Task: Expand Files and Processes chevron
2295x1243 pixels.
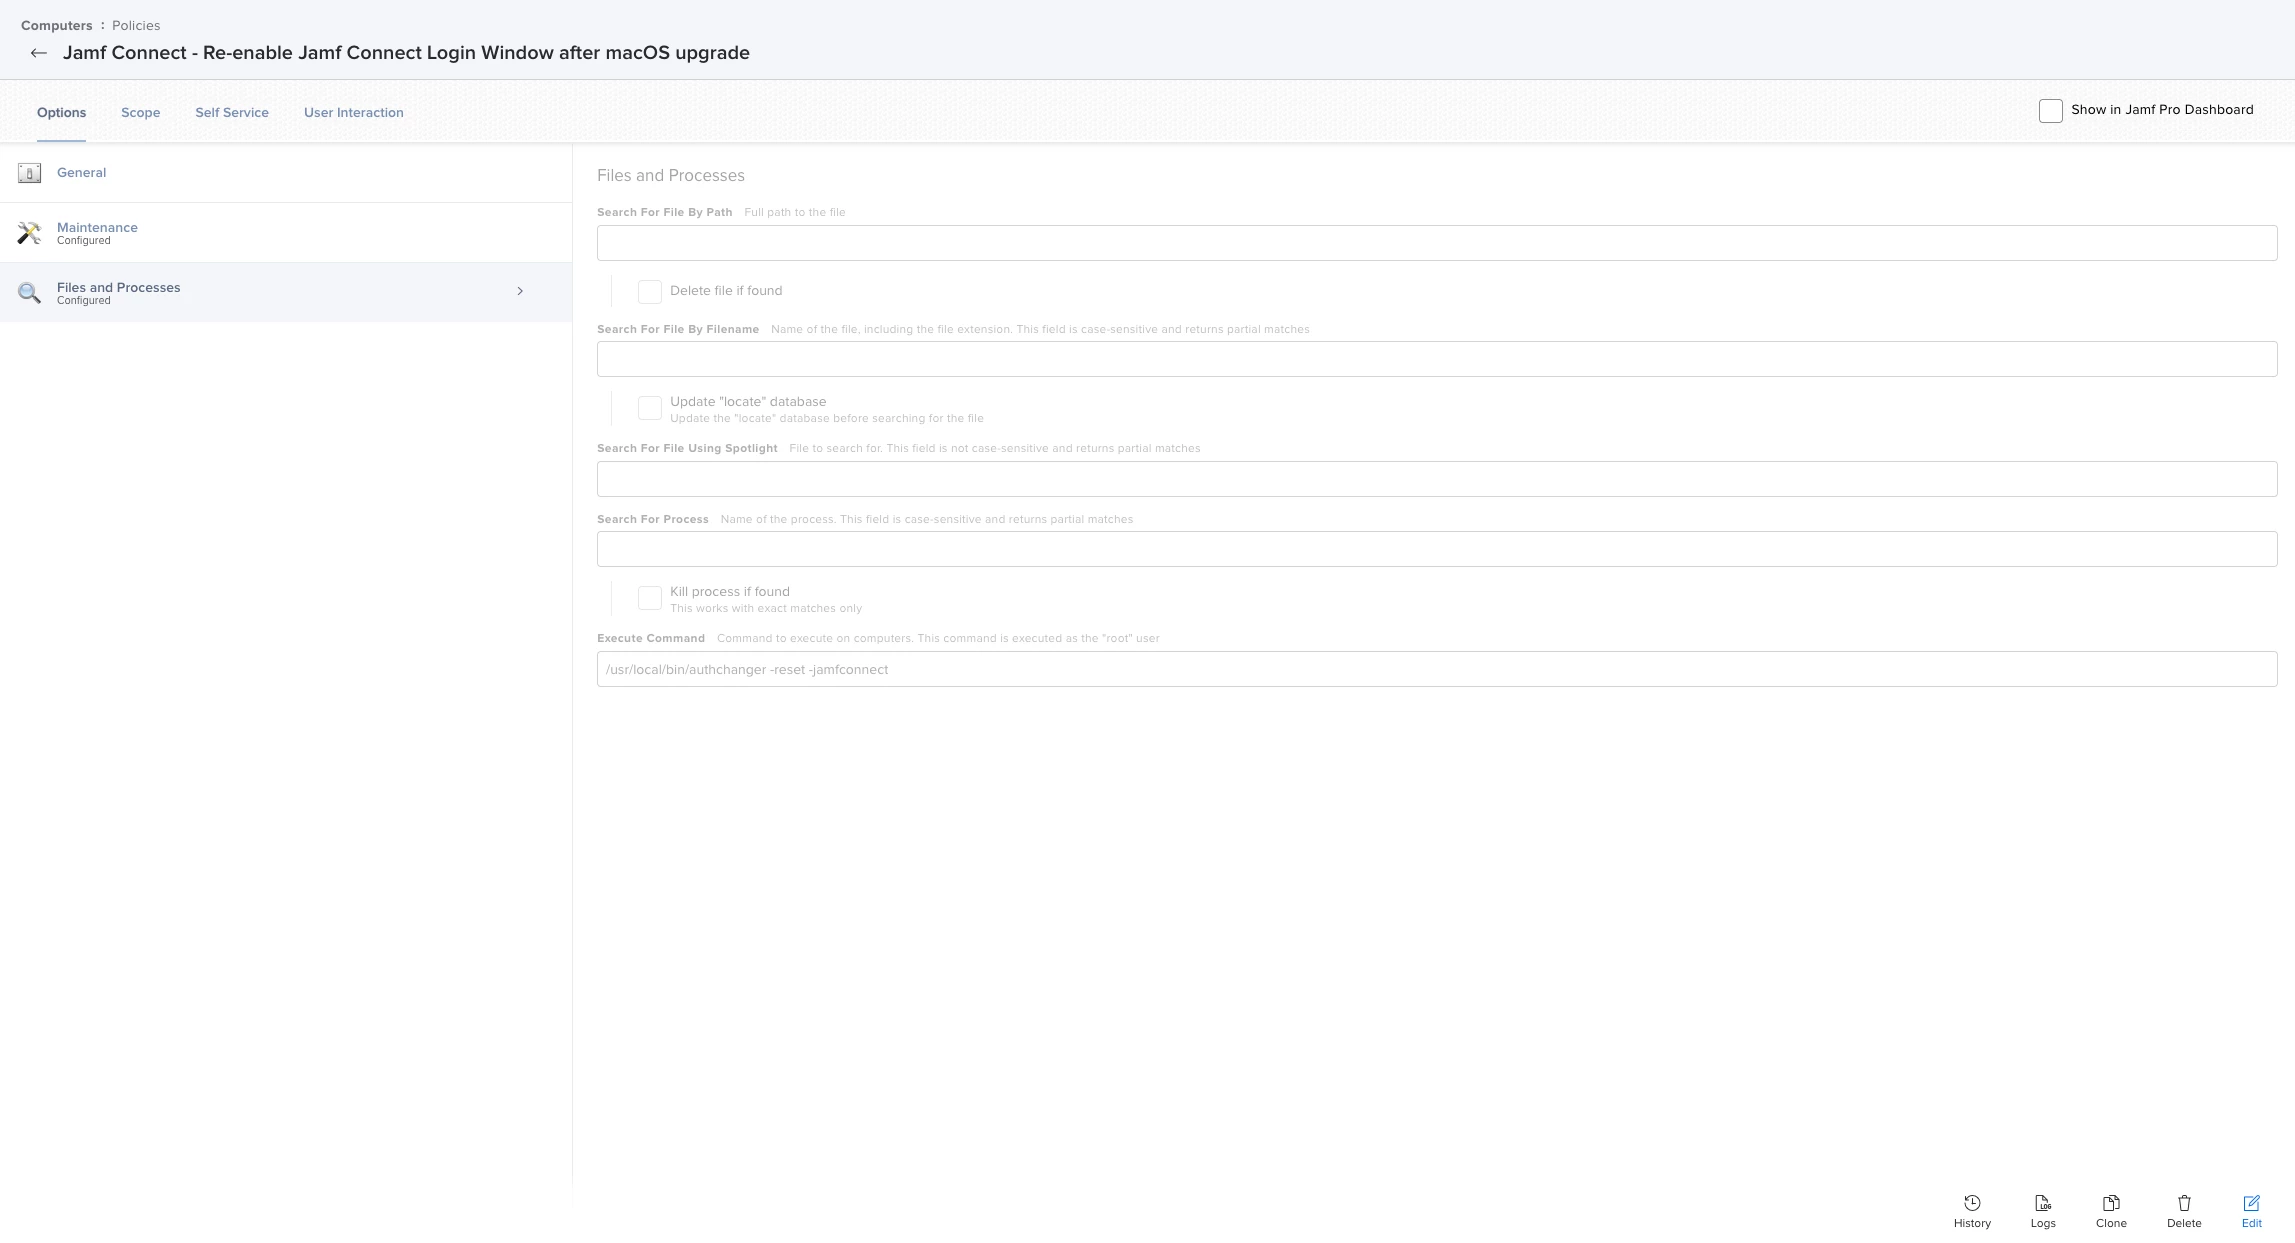Action: pyautogui.click(x=520, y=291)
